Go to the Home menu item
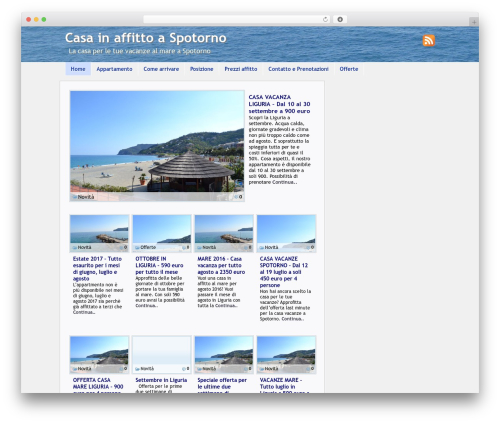 coord(78,69)
